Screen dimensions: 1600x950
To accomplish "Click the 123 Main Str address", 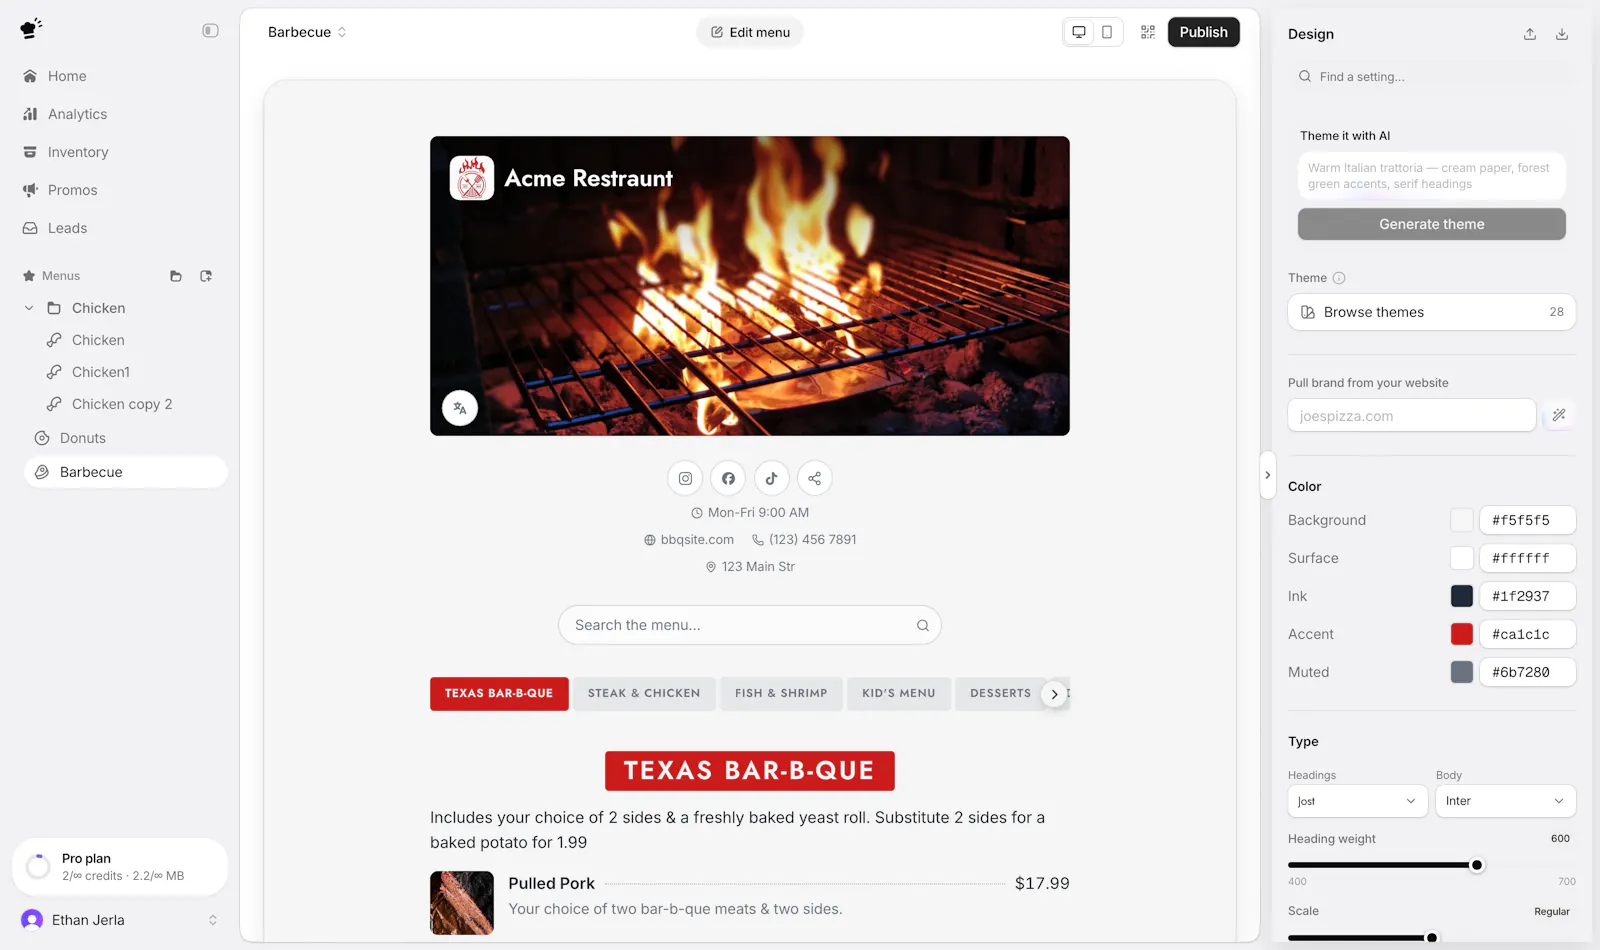I will [750, 567].
